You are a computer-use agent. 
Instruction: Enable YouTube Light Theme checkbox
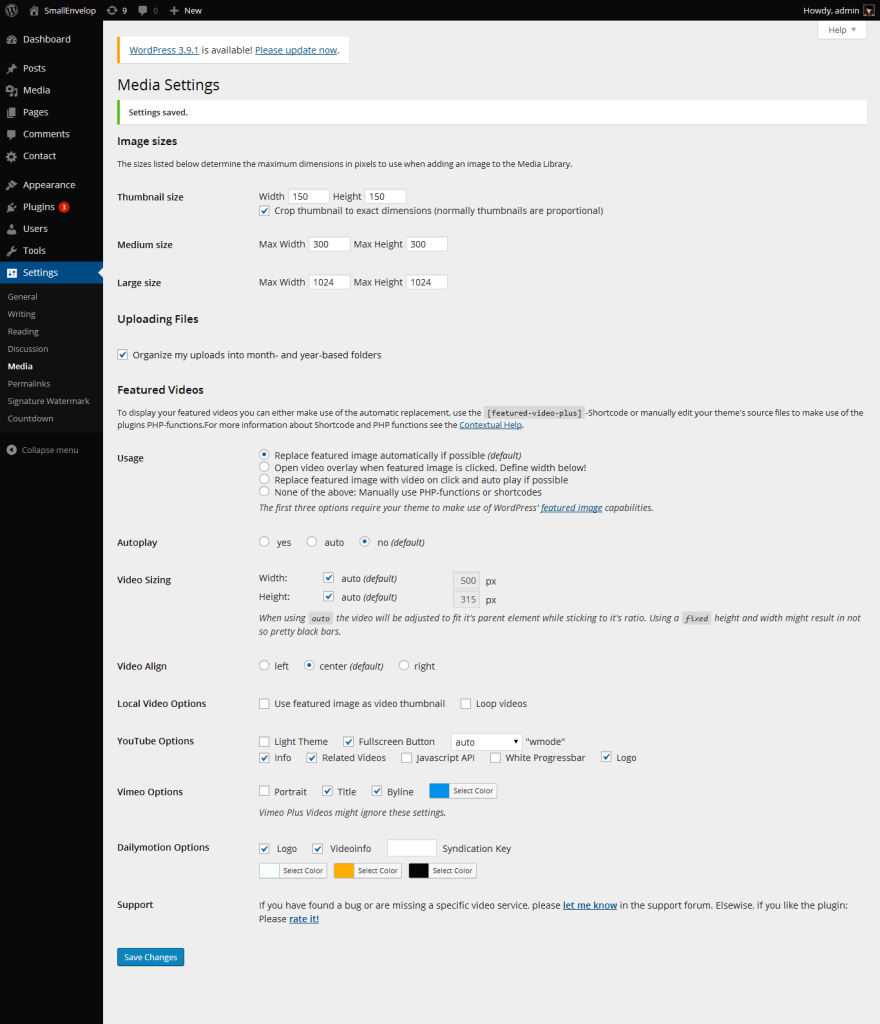(x=264, y=741)
